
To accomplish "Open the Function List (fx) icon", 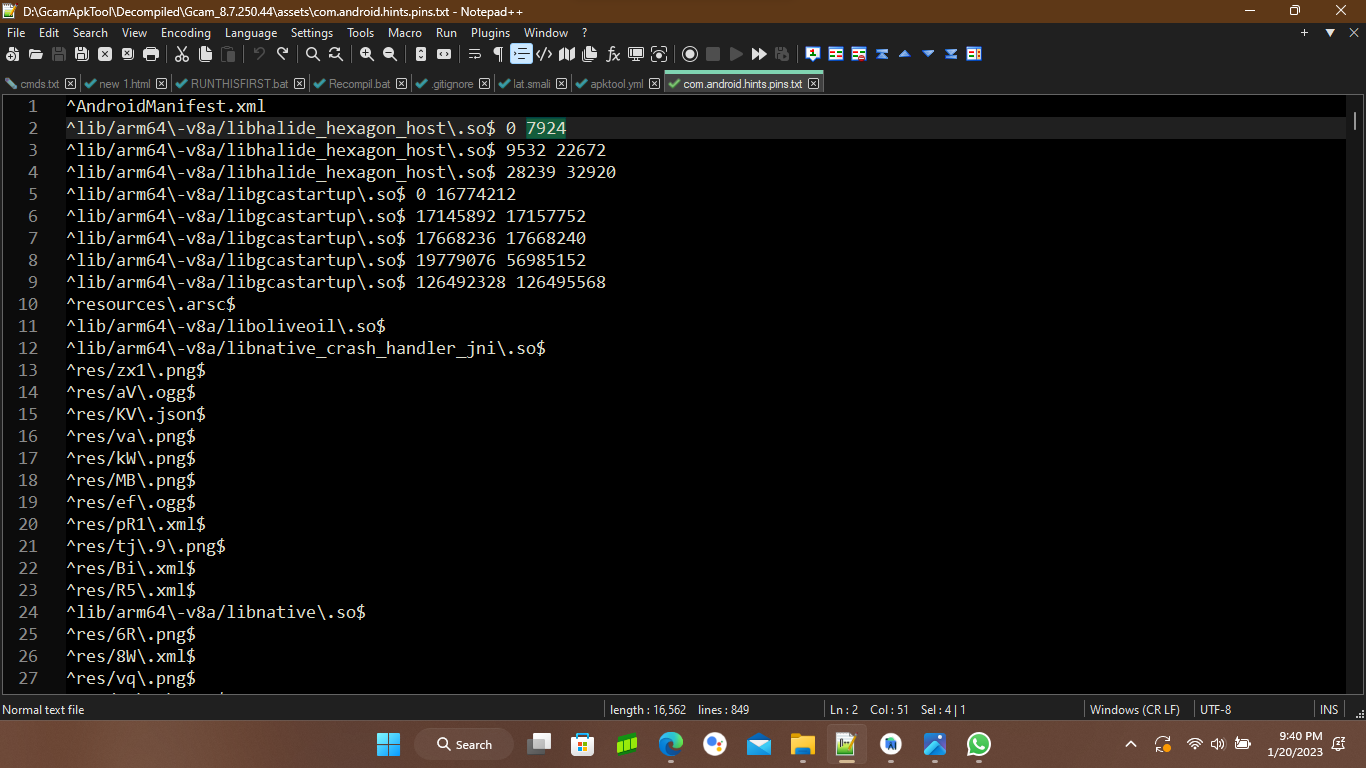I will [x=613, y=54].
